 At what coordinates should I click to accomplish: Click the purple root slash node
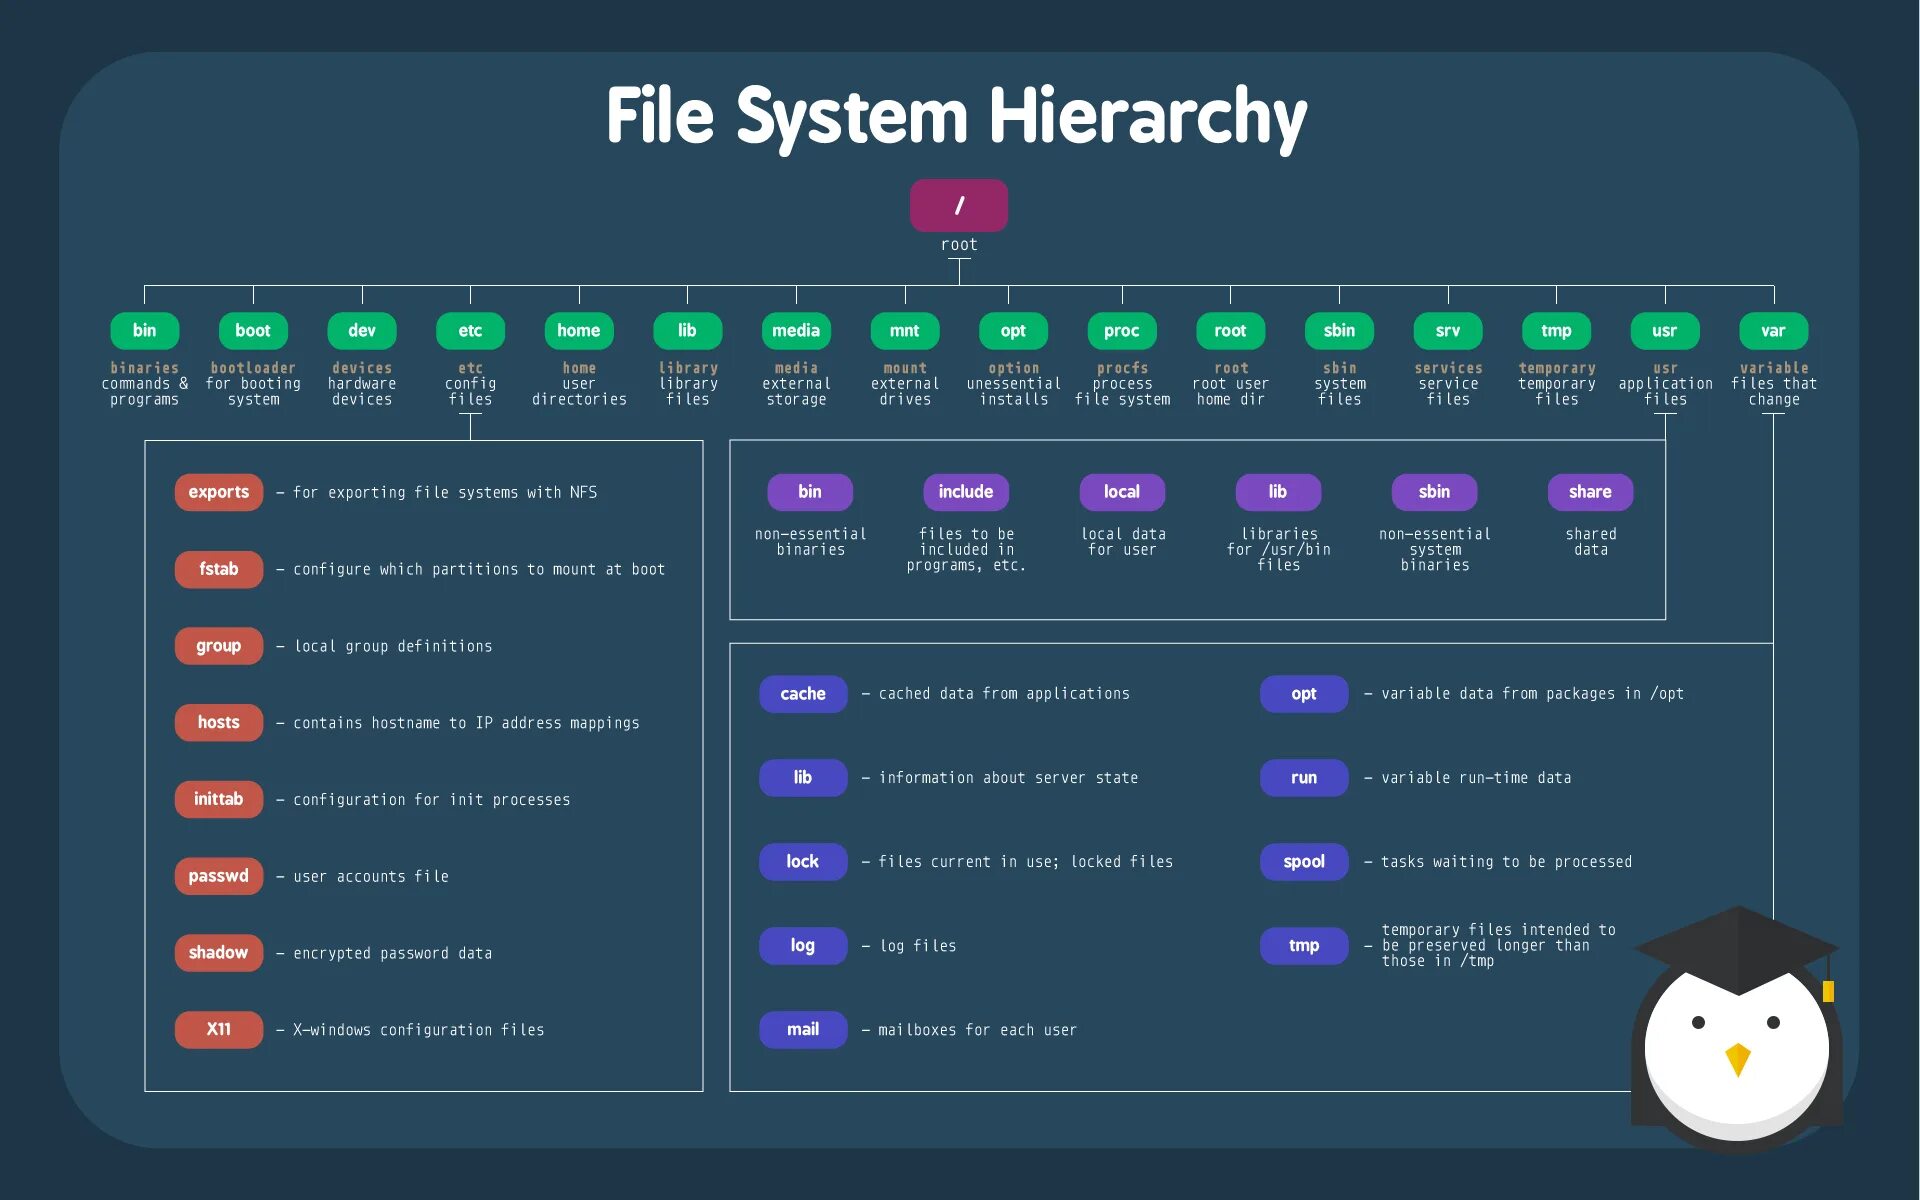[x=958, y=205]
